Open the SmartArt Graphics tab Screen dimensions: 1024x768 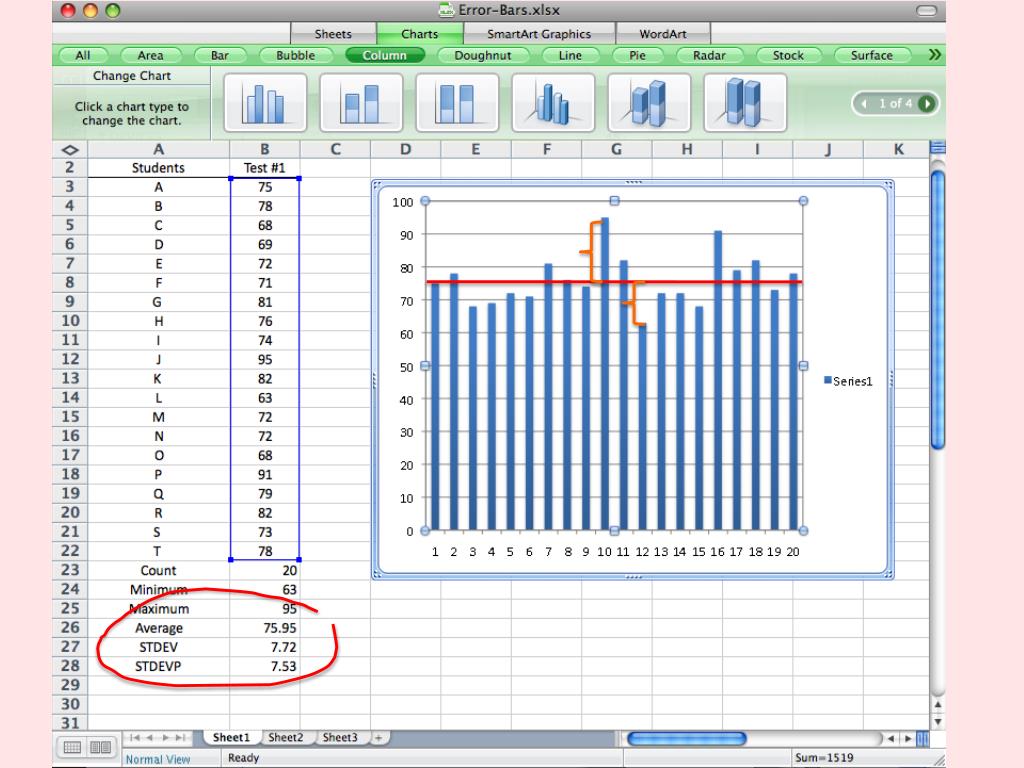(539, 34)
